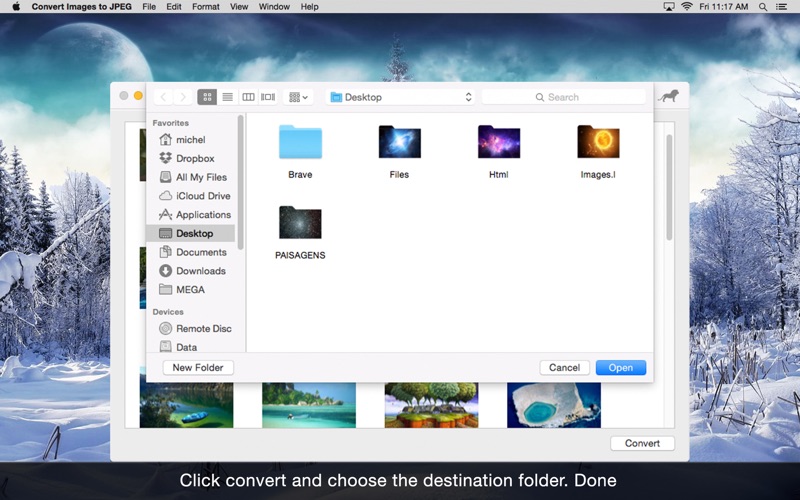This screenshot has height=500, width=800.
Task: Click the New Folder button
Action: click(198, 367)
